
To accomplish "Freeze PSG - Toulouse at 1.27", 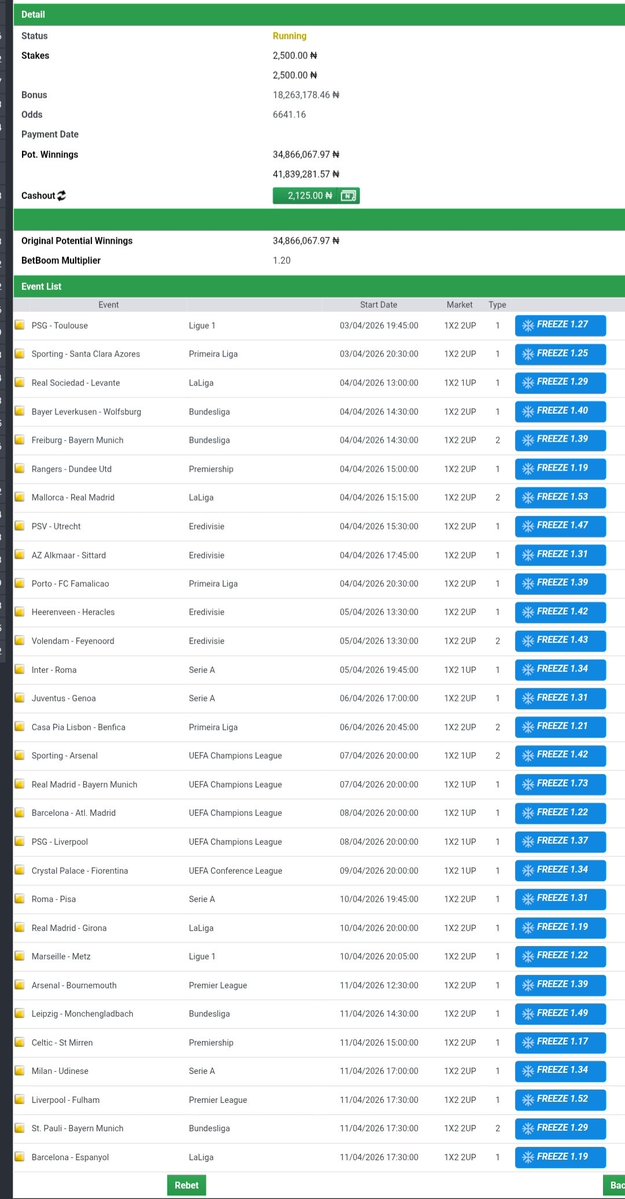I will coord(560,326).
